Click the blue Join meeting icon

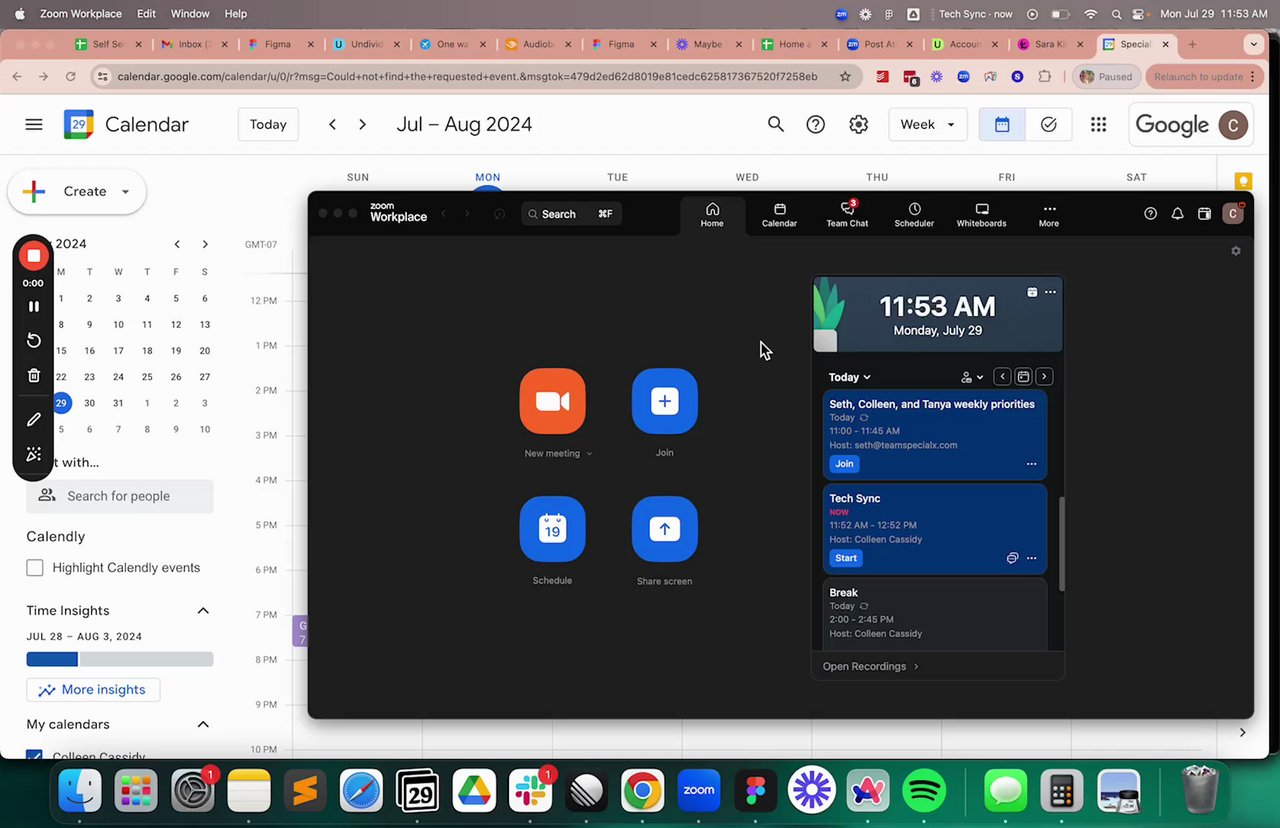pos(664,401)
